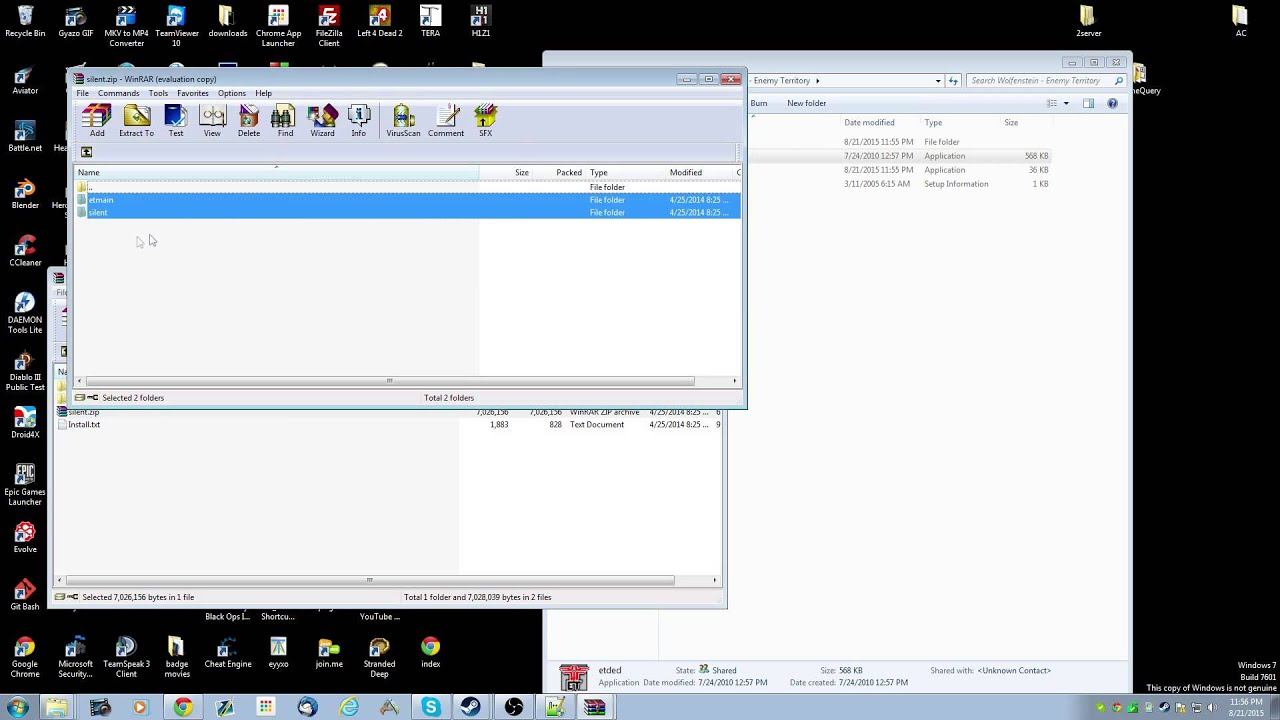Sort by Date modified in Explorer
Viewport: 1280px width, 720px height.
click(869, 123)
